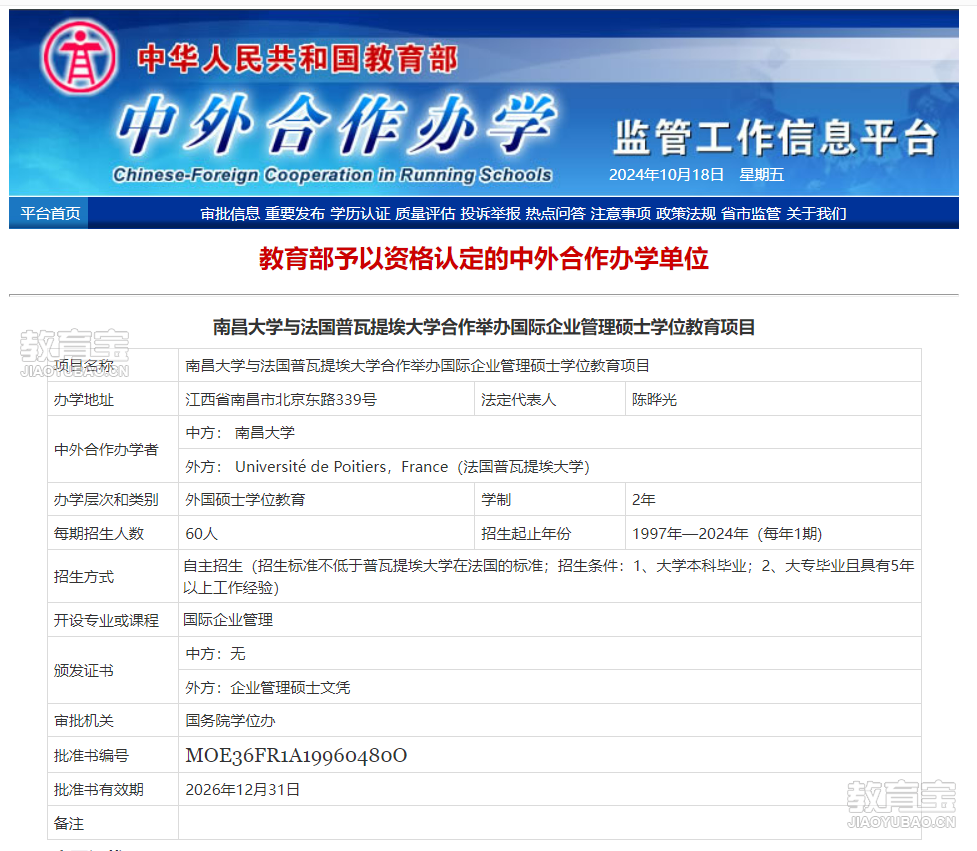Viewport: 977px width, 851px height.
Task: Click the 备注 label cell
Action: pos(113,822)
